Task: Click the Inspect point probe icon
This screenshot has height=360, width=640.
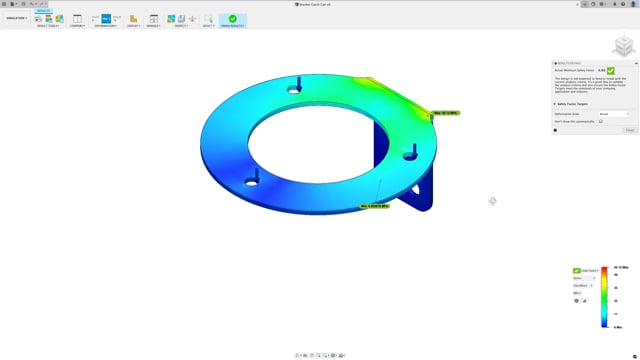Action: 192,19
